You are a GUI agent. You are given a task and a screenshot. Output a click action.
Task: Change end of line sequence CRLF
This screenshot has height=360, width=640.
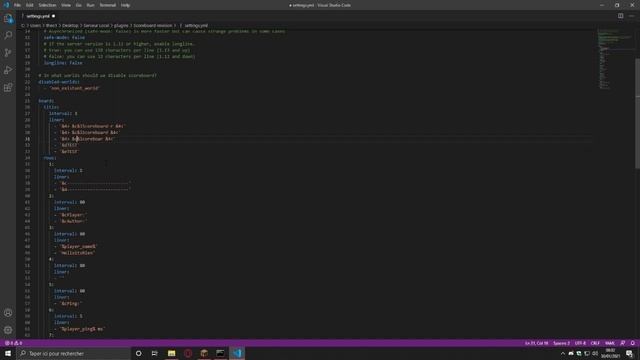click(x=595, y=343)
